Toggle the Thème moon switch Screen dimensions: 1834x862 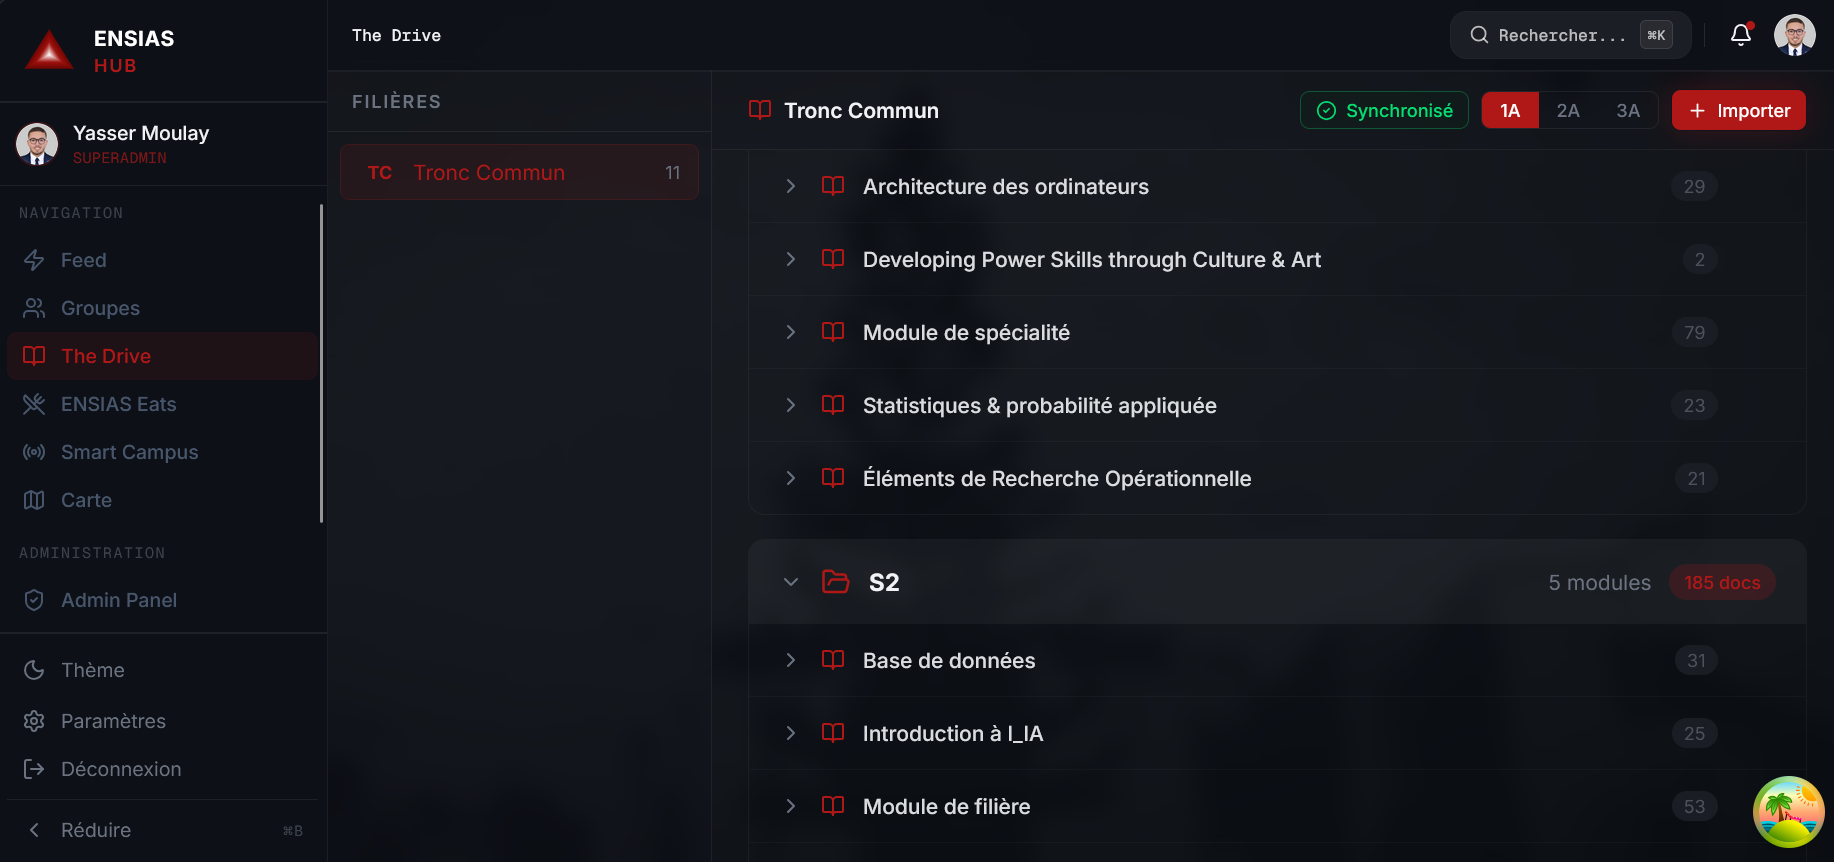pyautogui.click(x=34, y=670)
